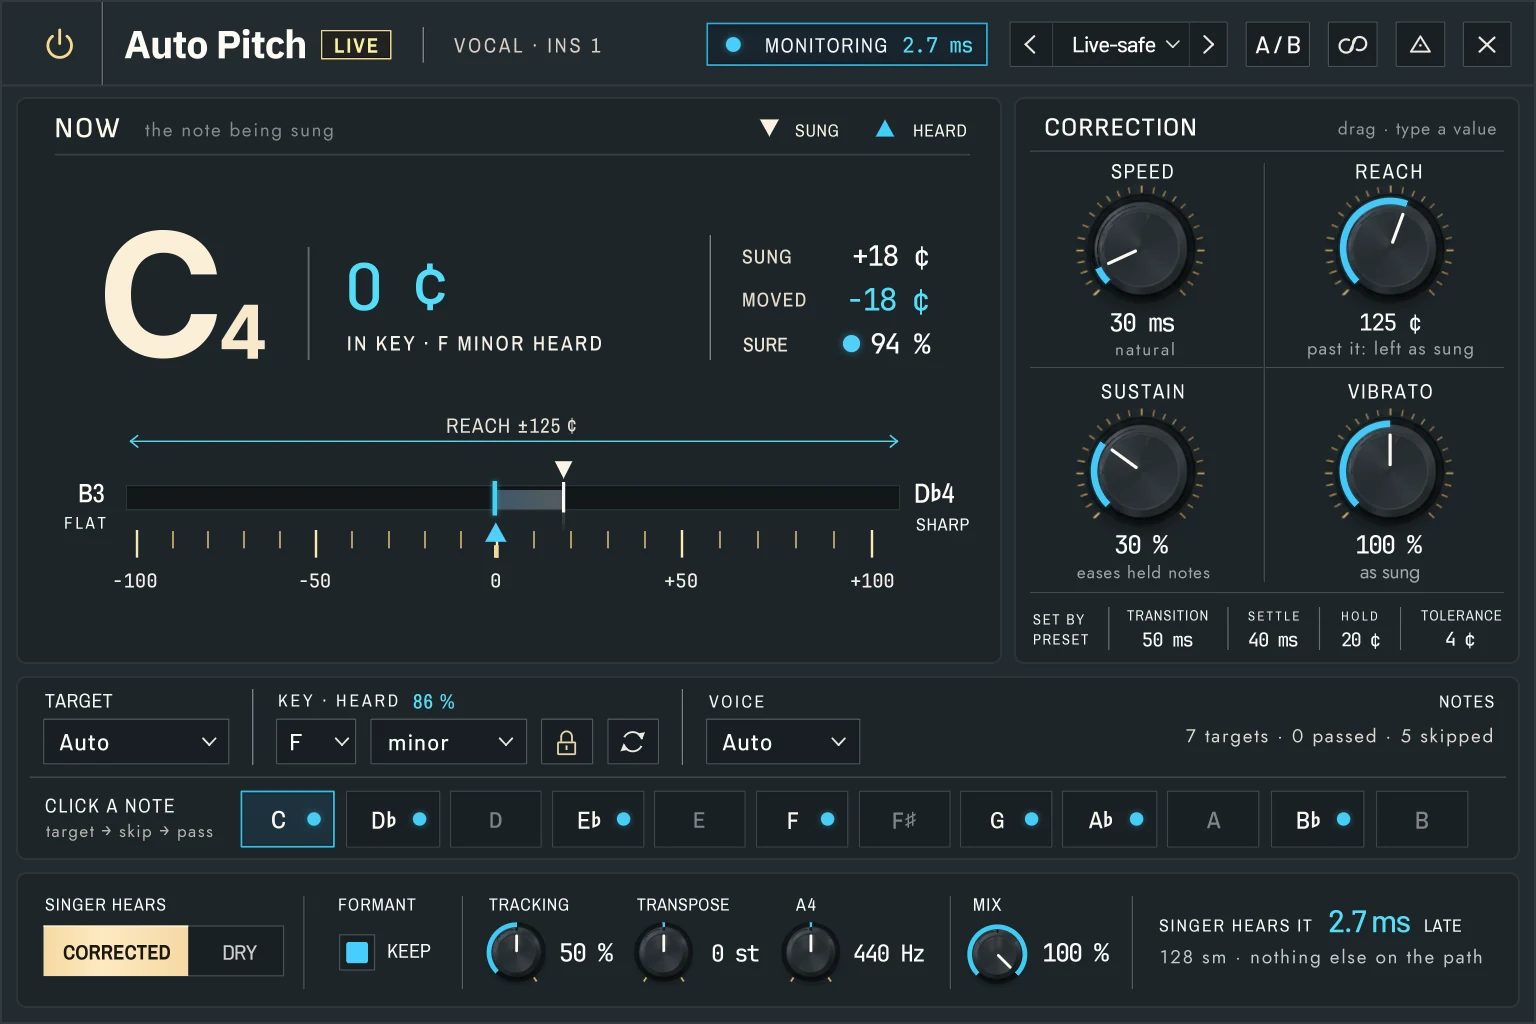Viewport: 1536px width, 1024px height.
Task: Go to the next preset
Action: (x=1208, y=45)
